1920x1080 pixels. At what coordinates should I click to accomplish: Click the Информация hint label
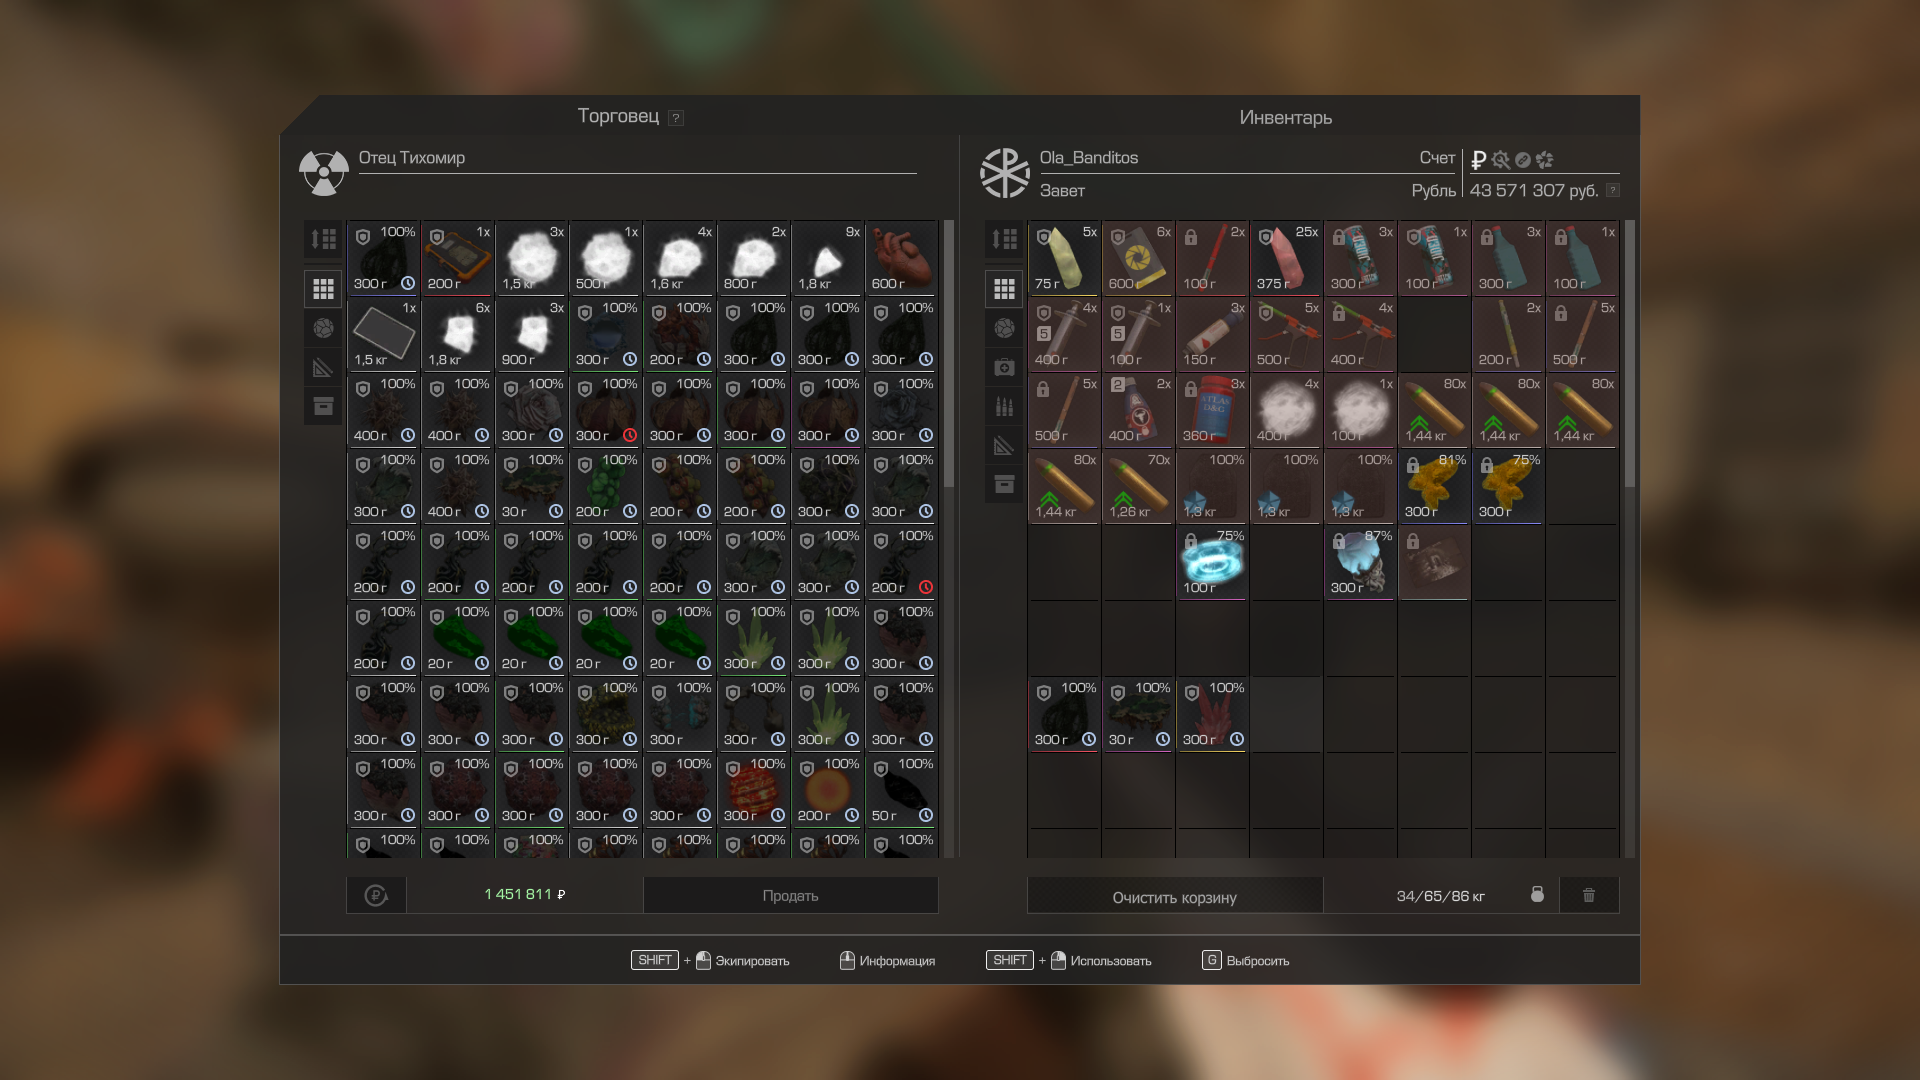(x=897, y=961)
